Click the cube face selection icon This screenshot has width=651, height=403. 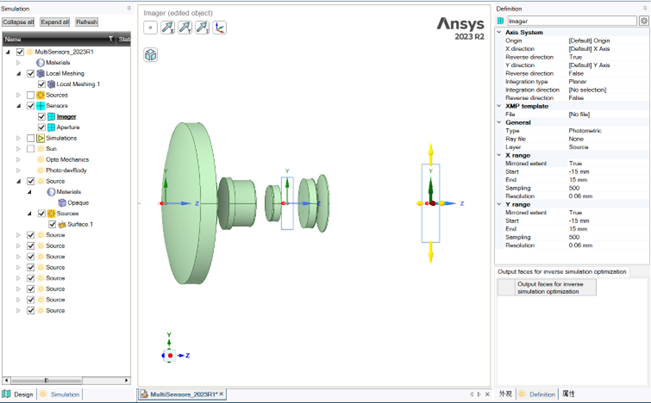150,55
